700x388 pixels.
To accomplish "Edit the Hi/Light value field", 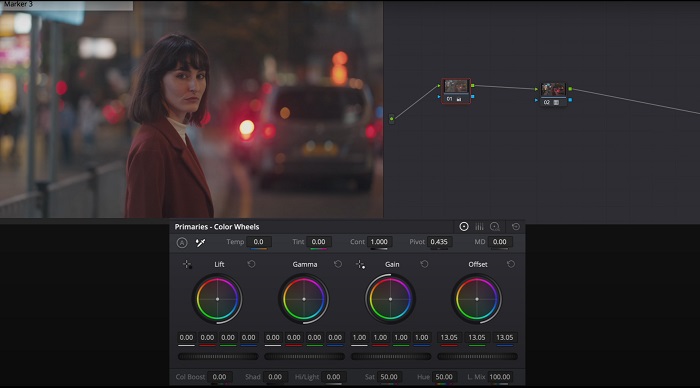I will tap(333, 377).
